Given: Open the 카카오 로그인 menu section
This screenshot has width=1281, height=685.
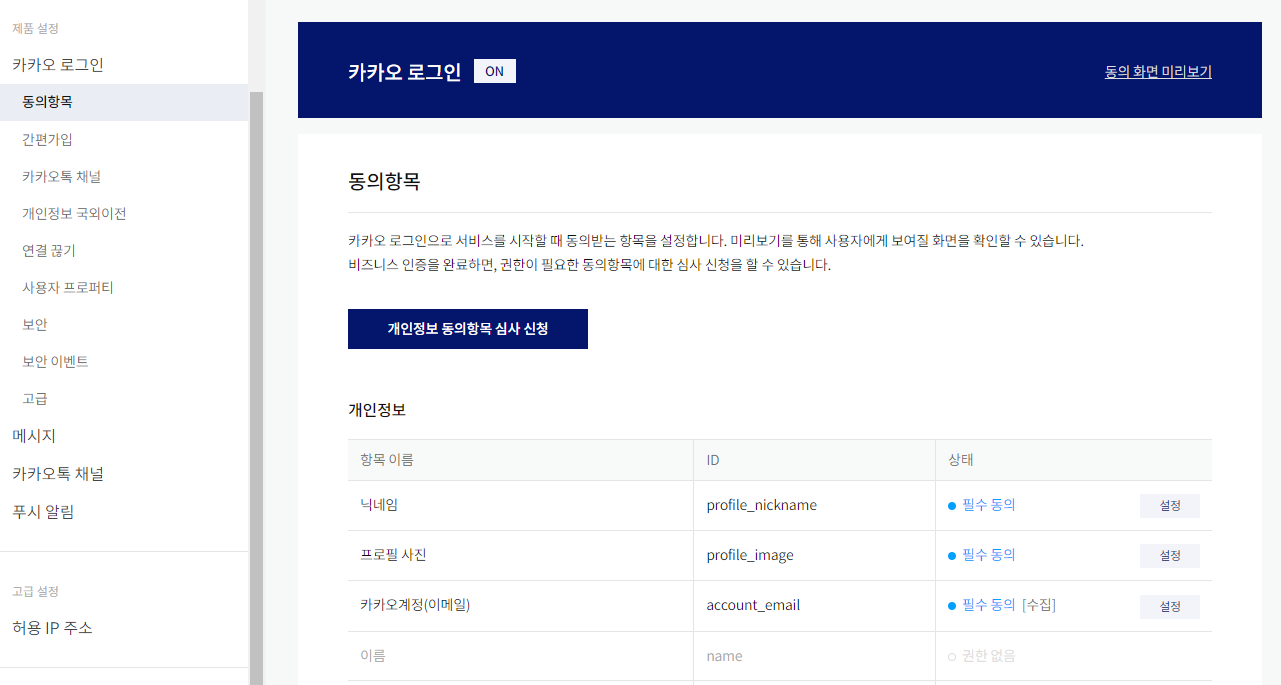Looking at the screenshot, I should click(58, 65).
